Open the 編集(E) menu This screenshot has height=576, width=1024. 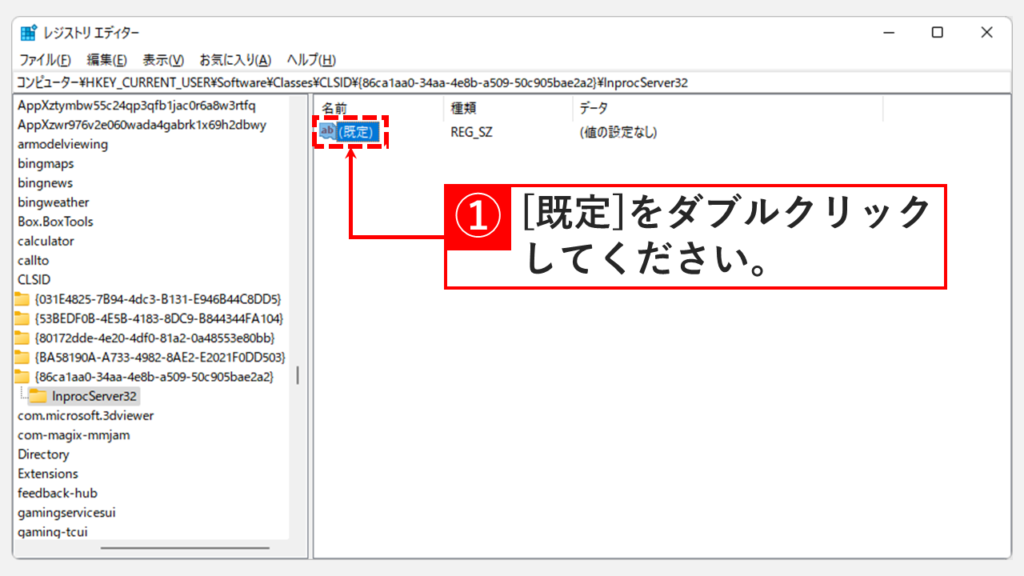point(107,60)
